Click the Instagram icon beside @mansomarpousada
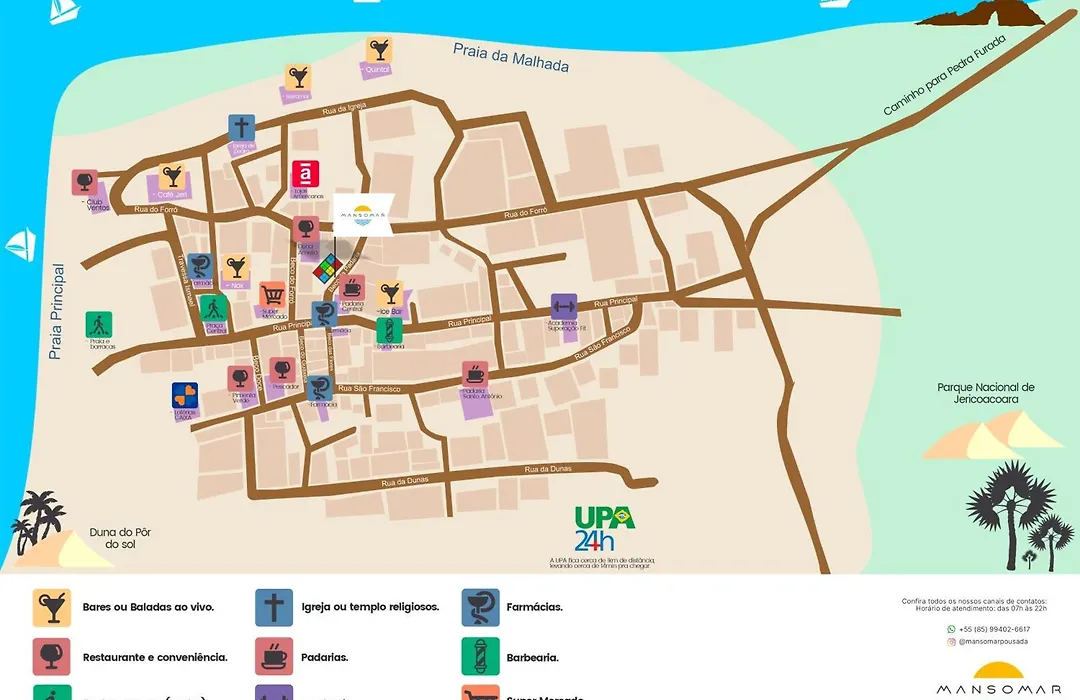The height and width of the screenshot is (700, 1080). click(951, 641)
